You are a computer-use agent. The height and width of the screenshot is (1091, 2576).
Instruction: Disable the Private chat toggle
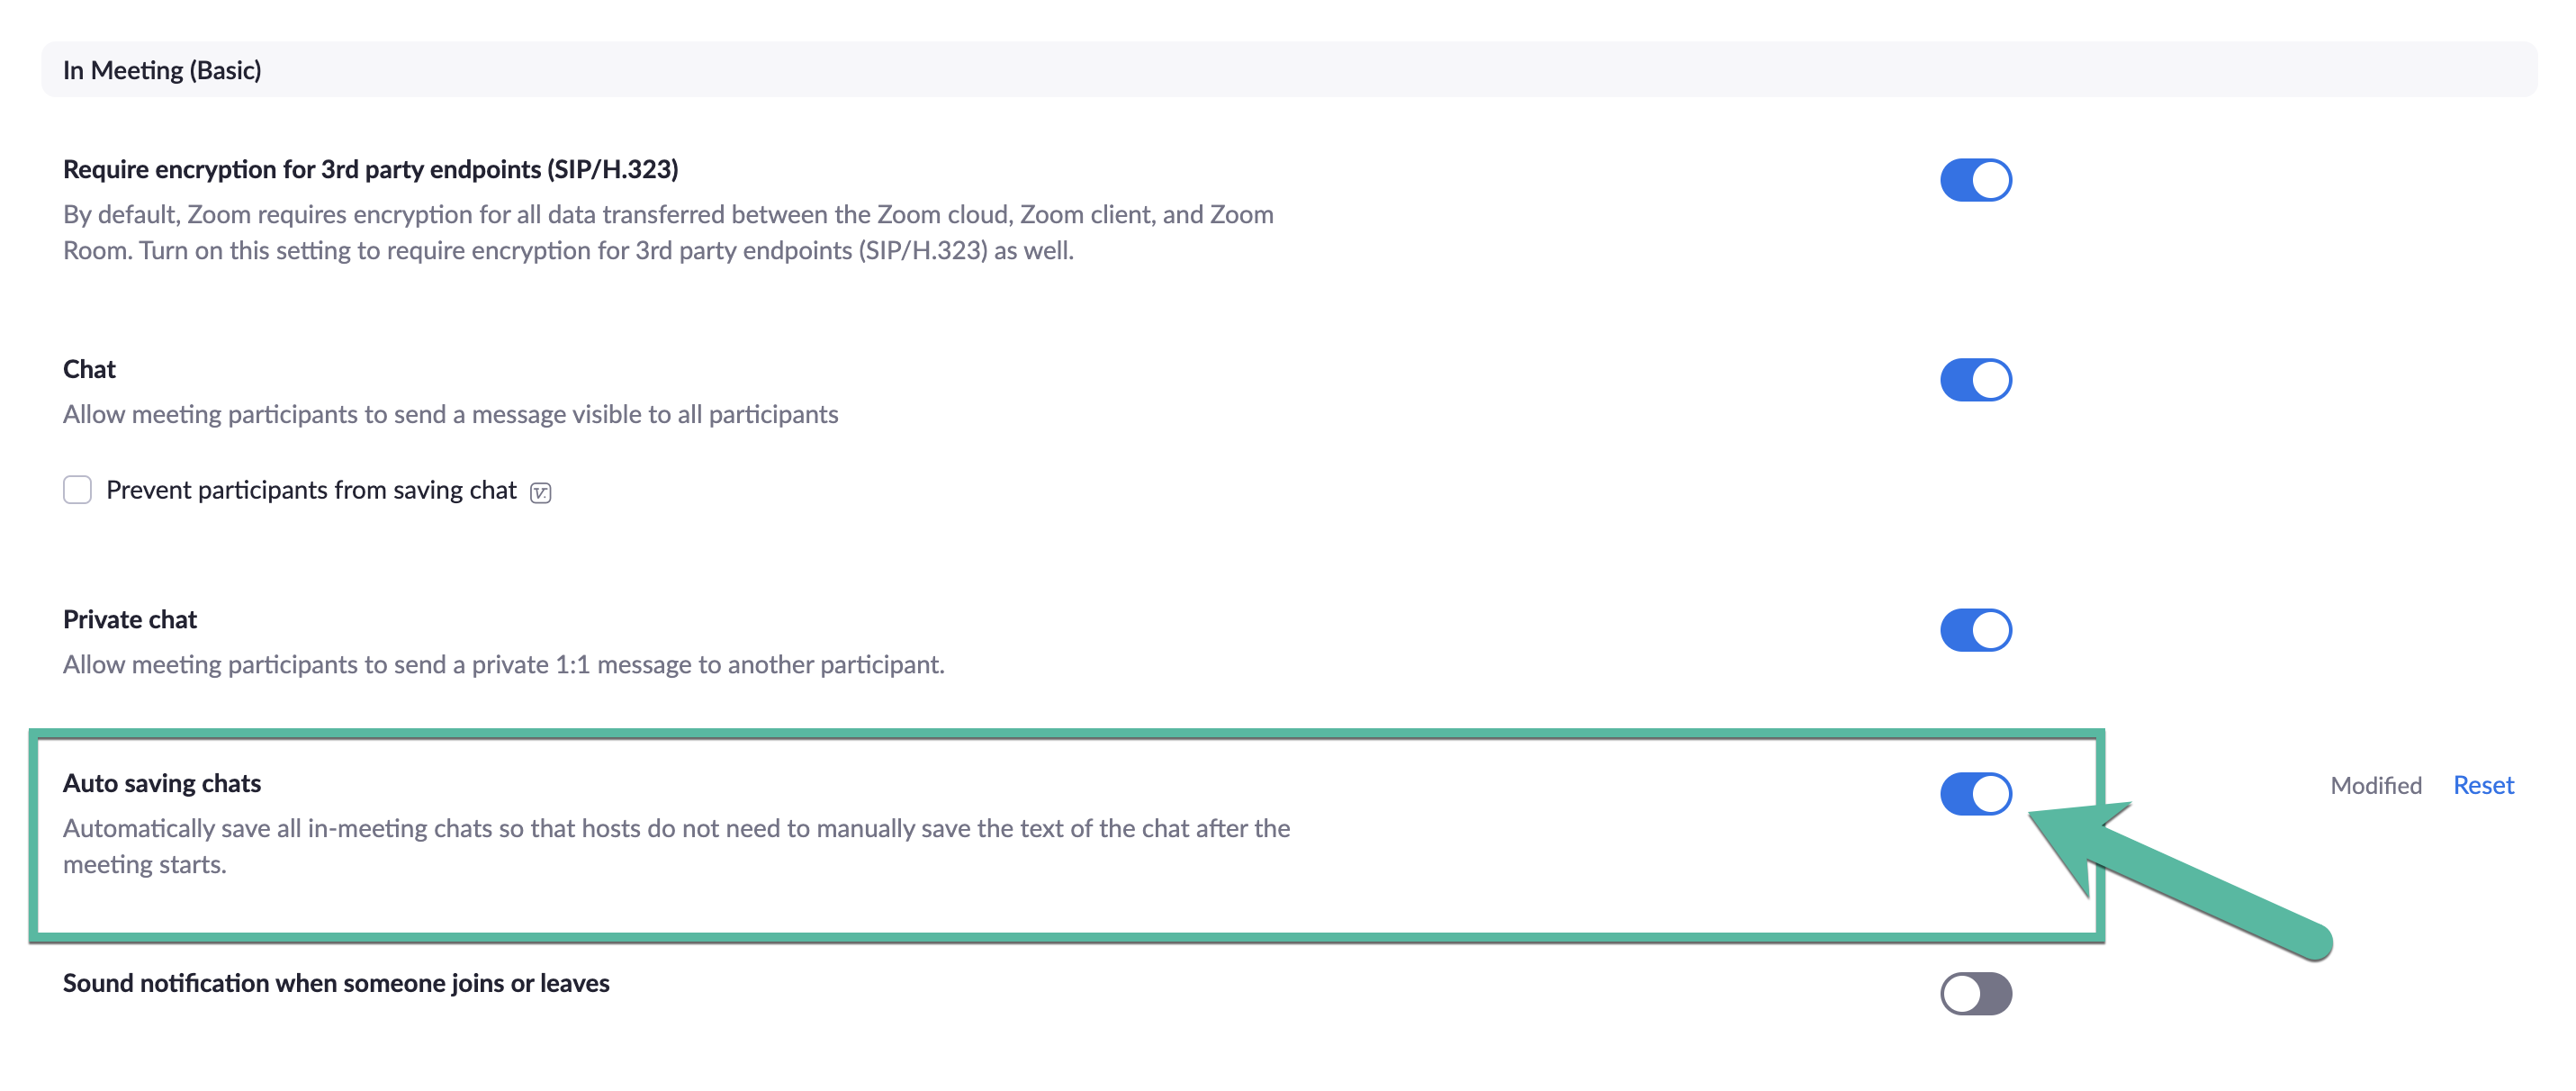click(1975, 630)
